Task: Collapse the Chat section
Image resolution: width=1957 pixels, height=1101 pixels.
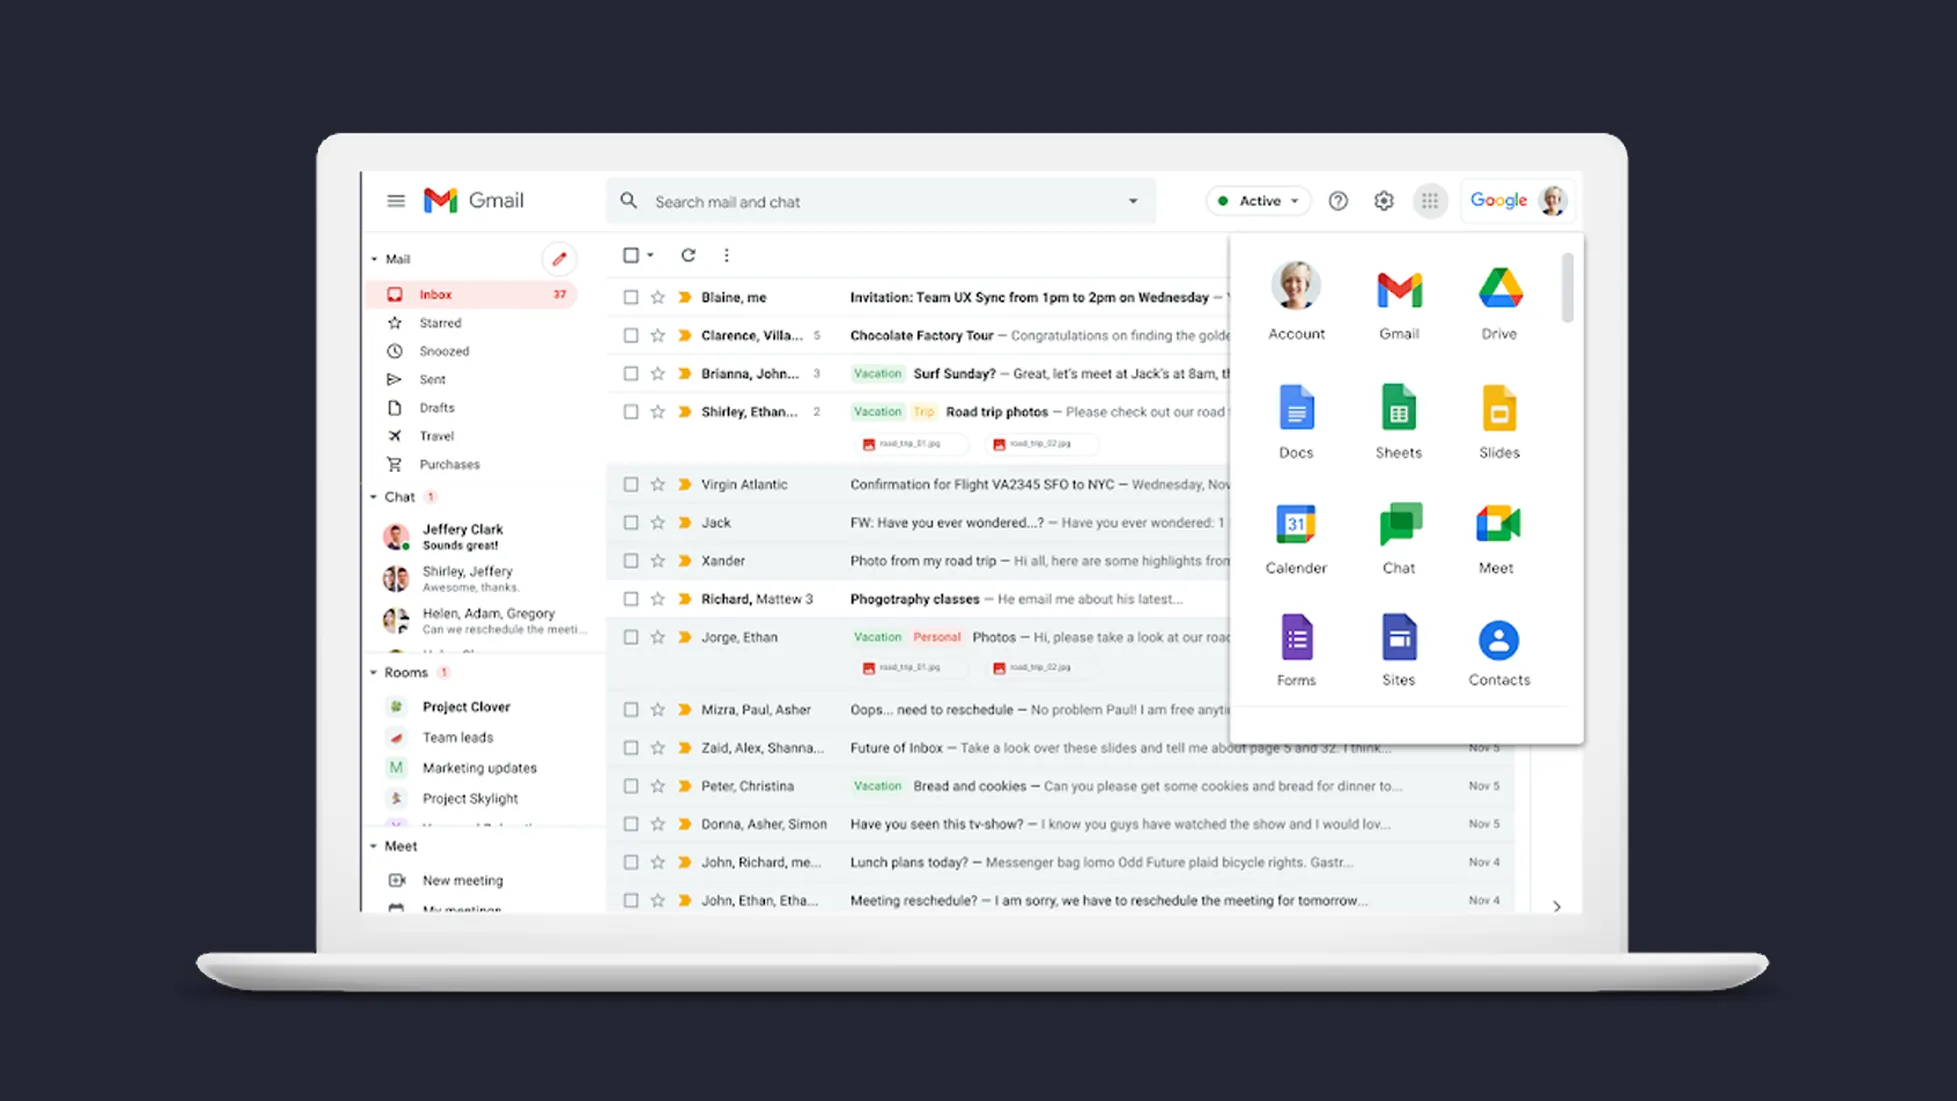Action: click(374, 497)
